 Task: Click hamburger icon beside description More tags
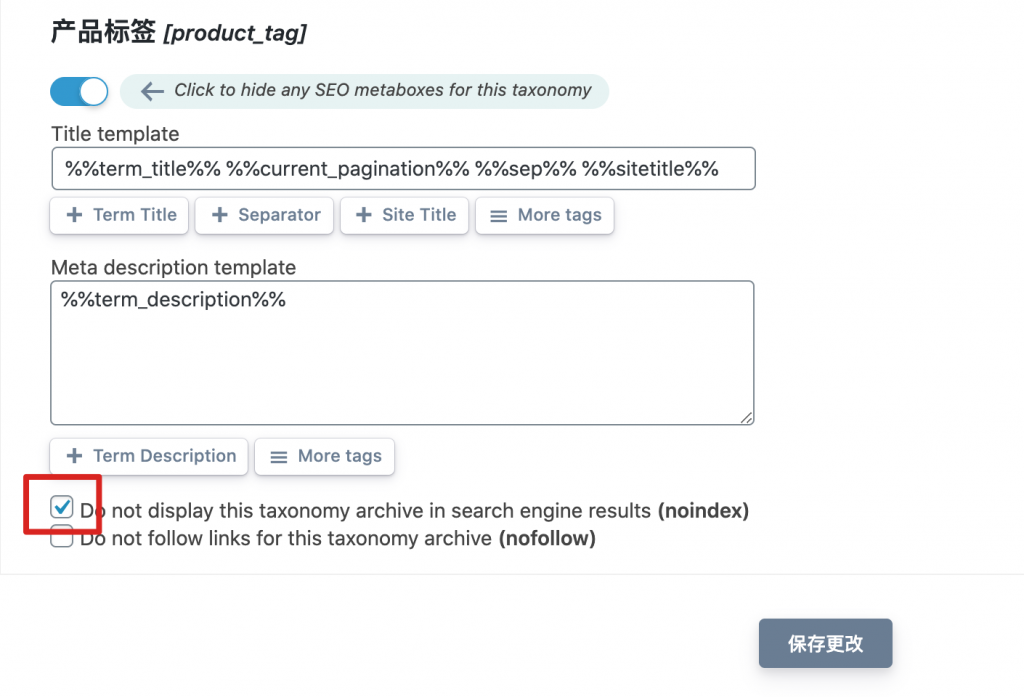(x=278, y=456)
